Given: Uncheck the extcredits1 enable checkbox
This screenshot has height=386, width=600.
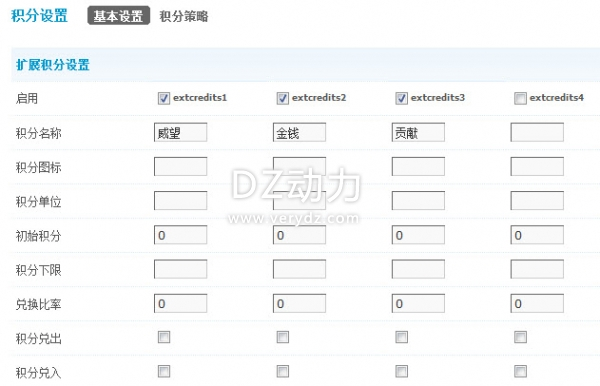Looking at the screenshot, I should click(x=164, y=98).
